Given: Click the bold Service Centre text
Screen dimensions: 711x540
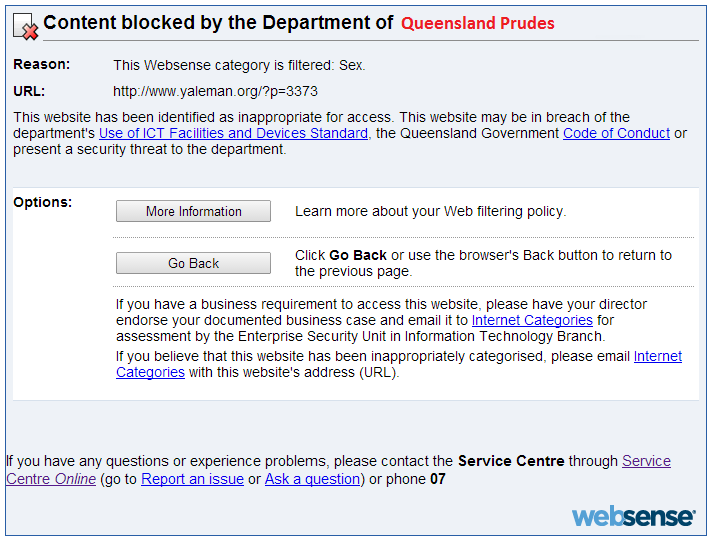Looking at the screenshot, I should (x=511, y=461).
